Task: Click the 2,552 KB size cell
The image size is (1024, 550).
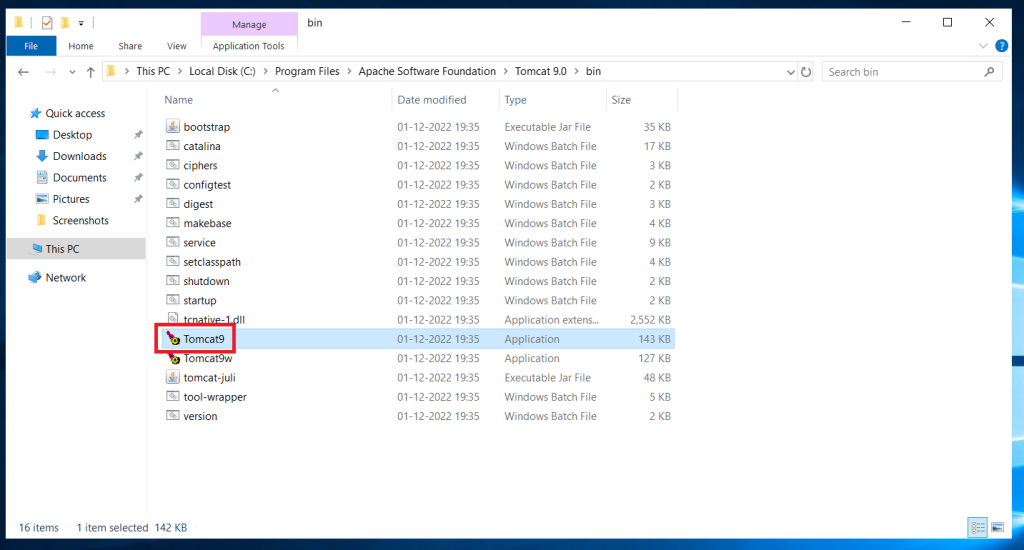Action: click(x=650, y=319)
